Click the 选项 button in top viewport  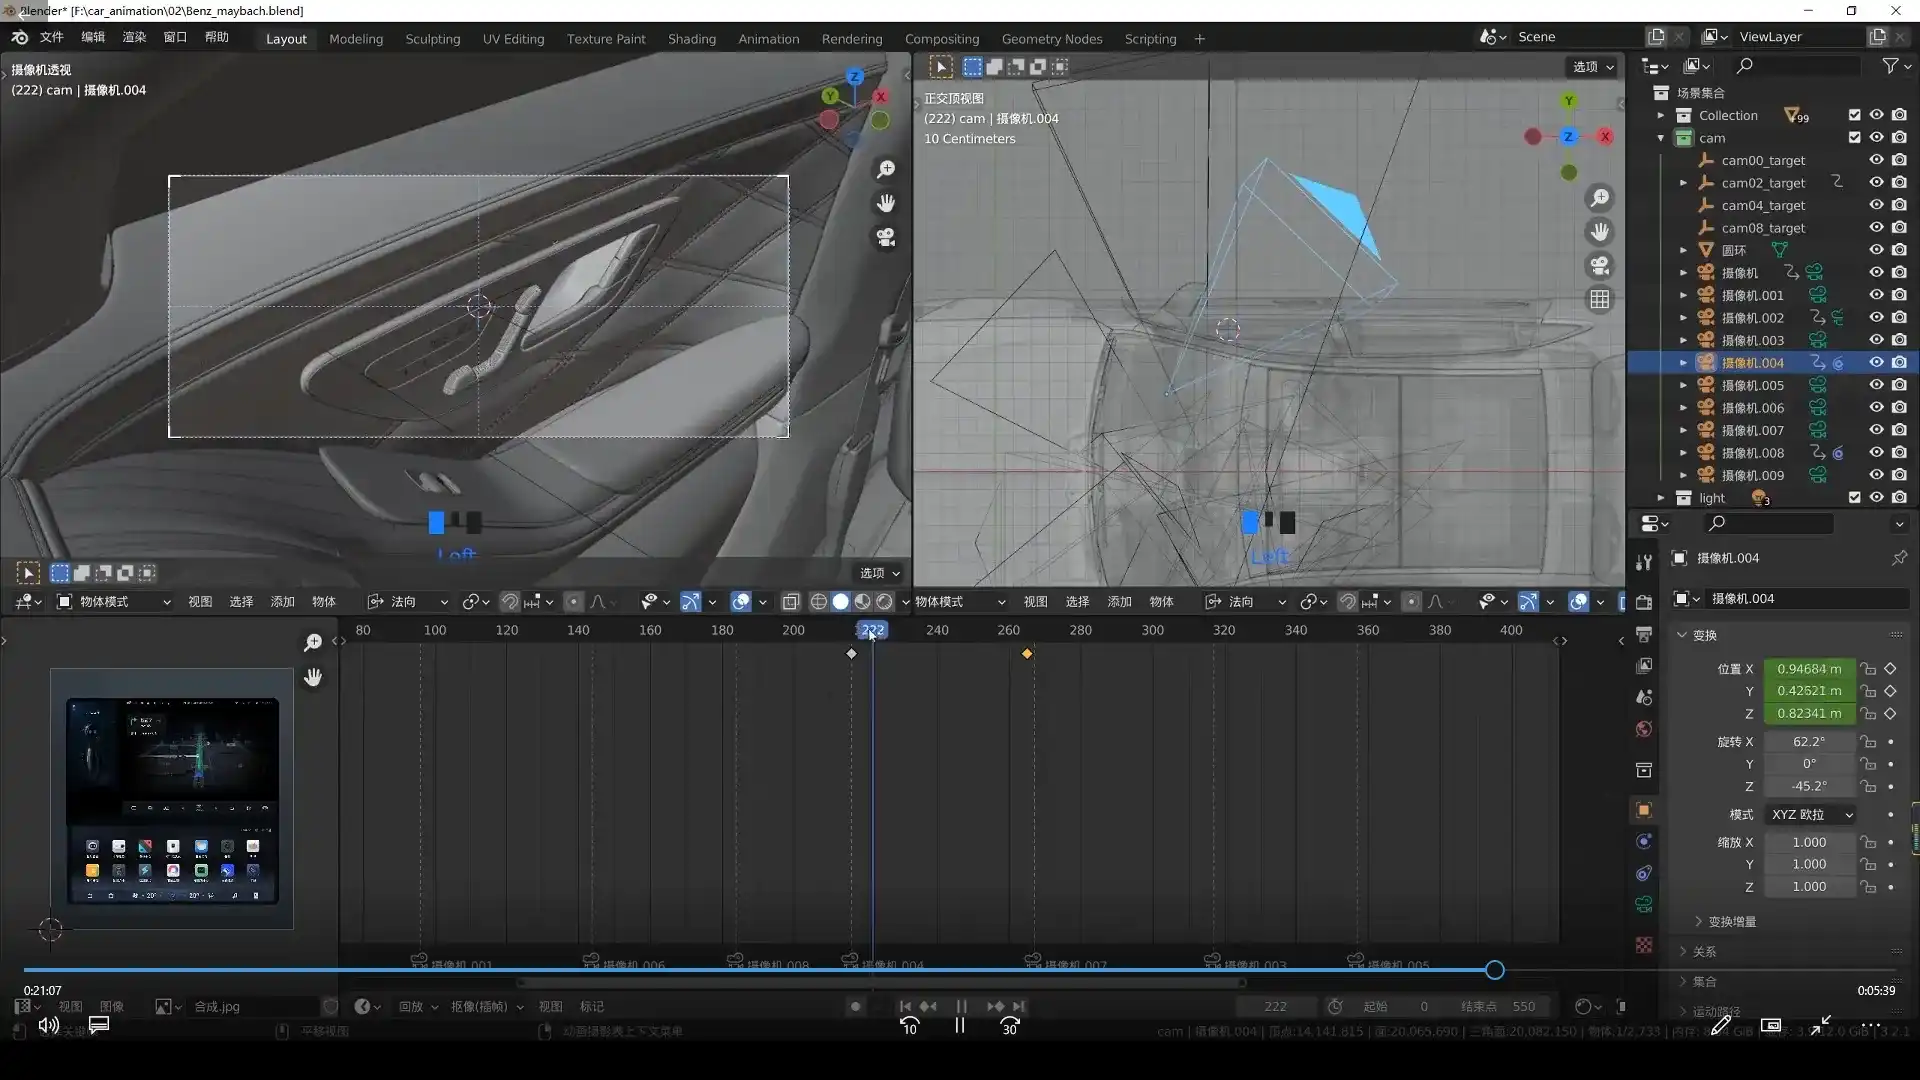click(x=1593, y=67)
